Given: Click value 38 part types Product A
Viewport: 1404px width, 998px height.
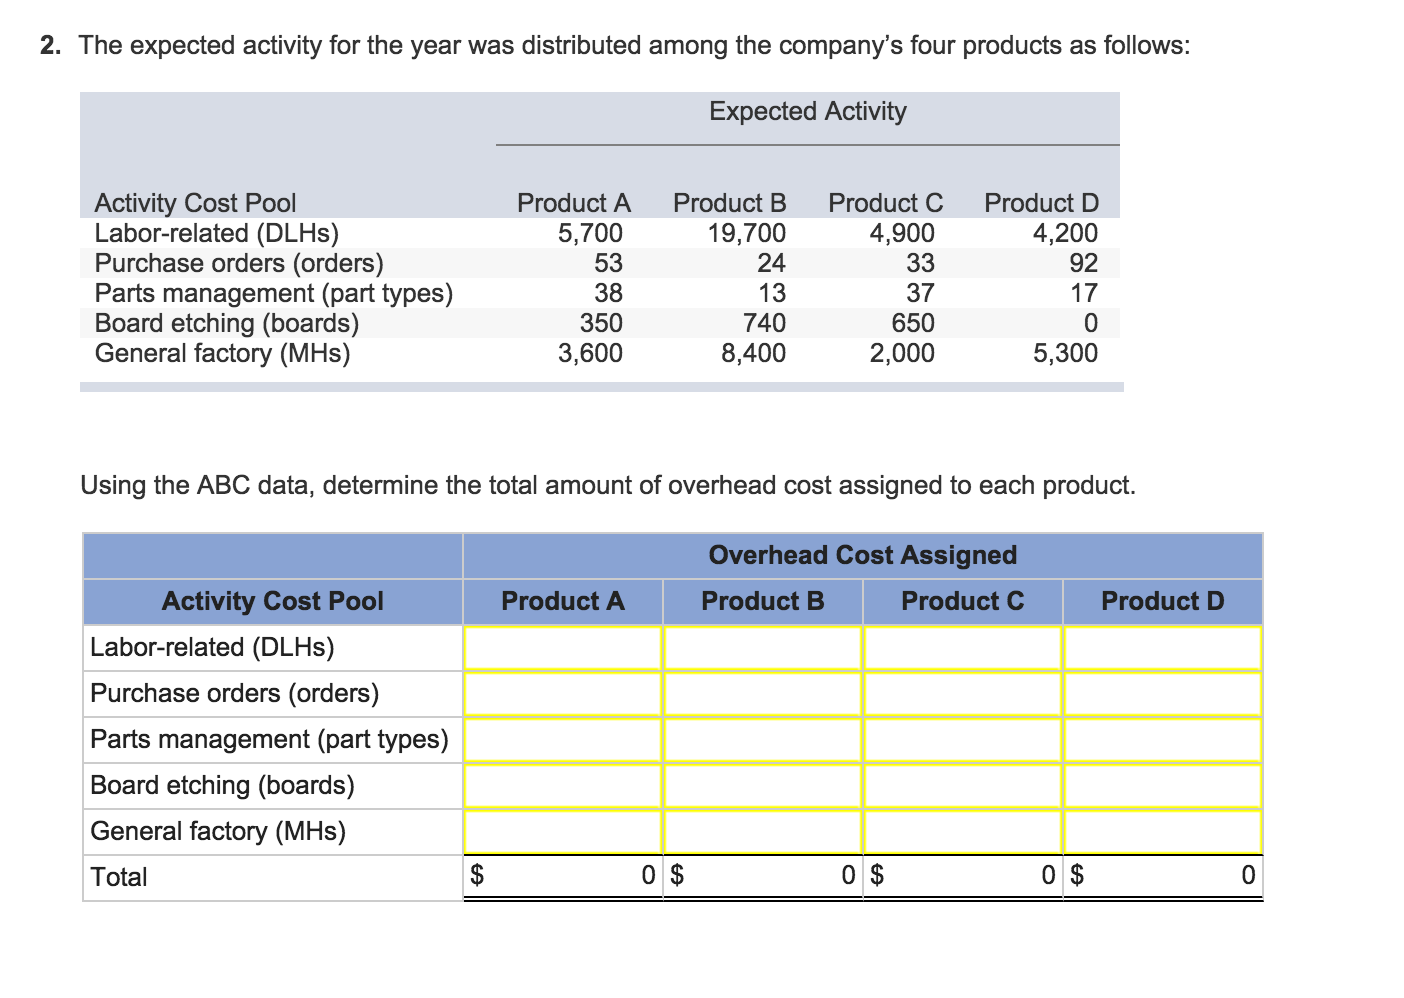Looking at the screenshot, I should click(608, 293).
